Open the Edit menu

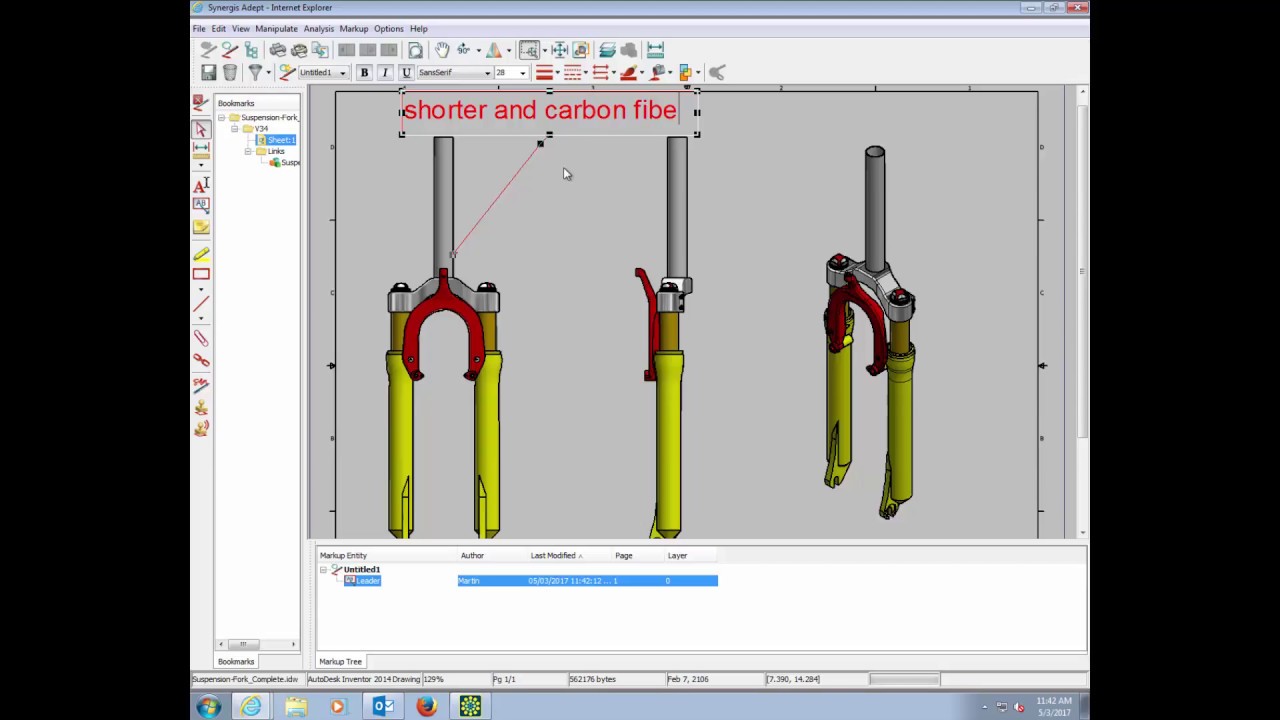tap(218, 28)
